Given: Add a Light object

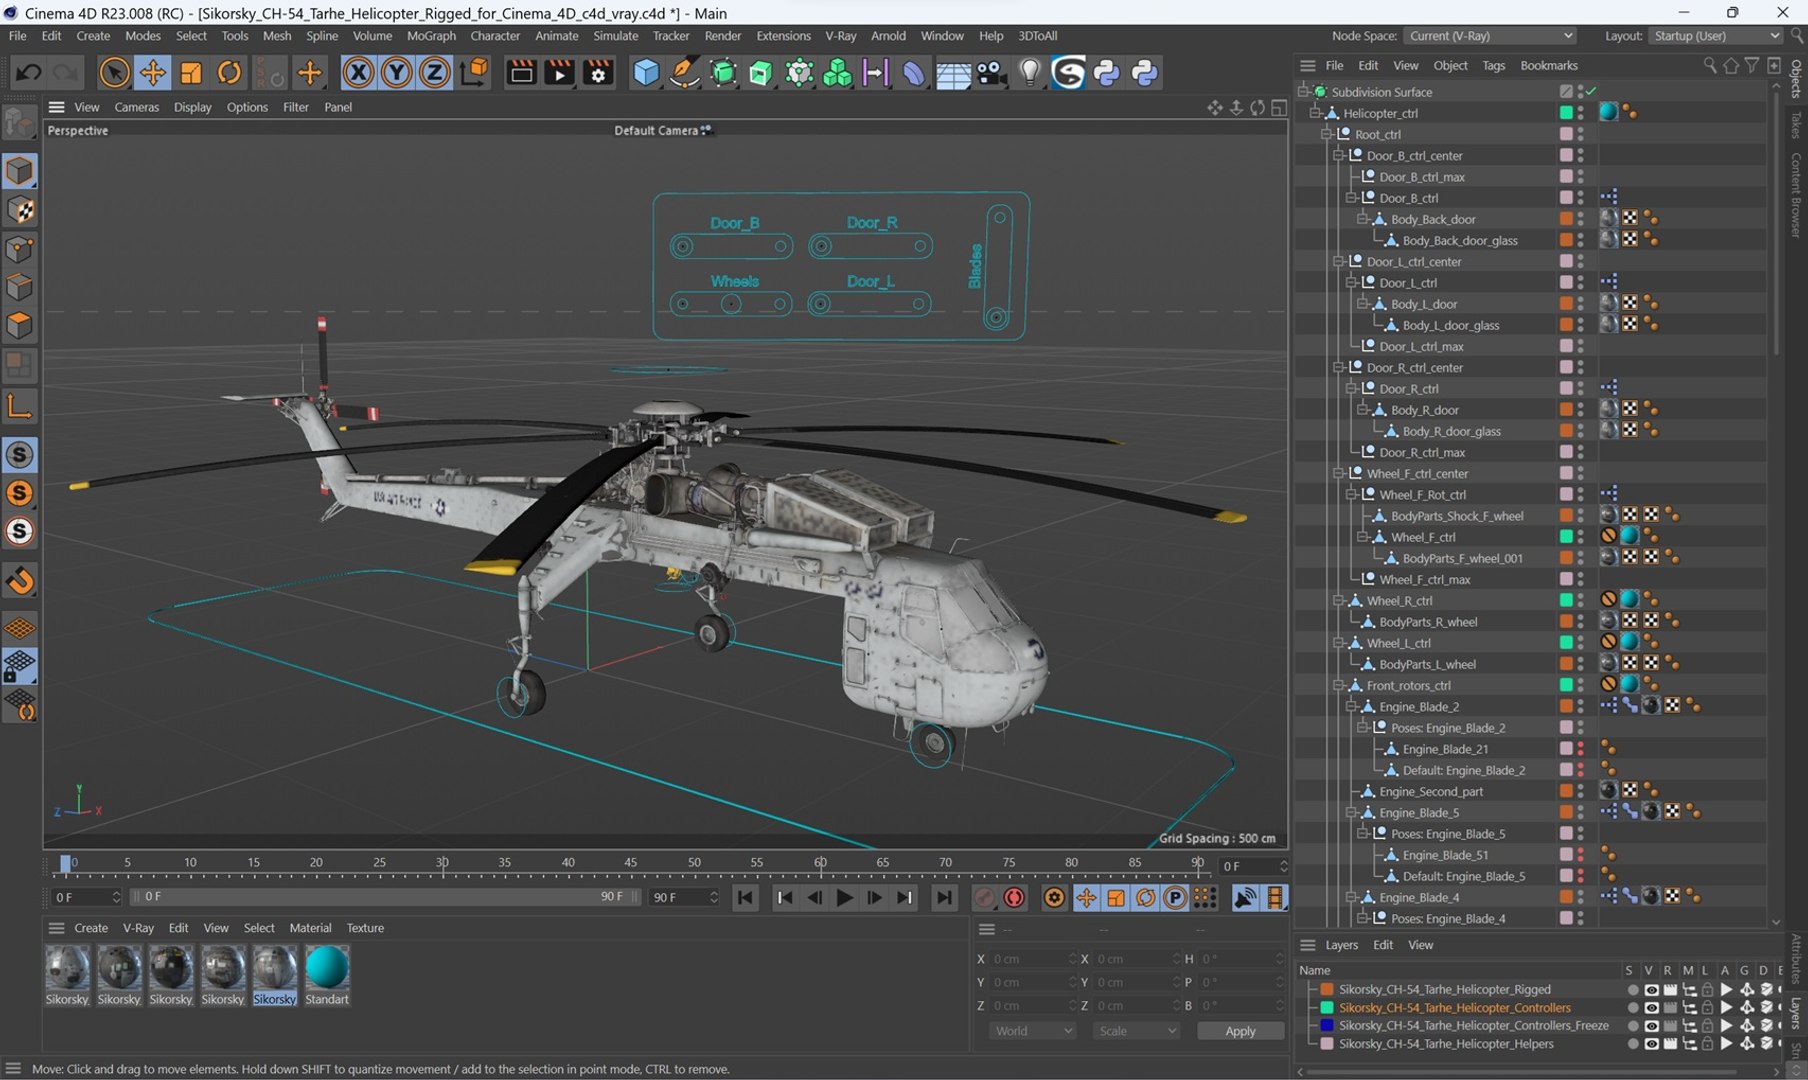Looking at the screenshot, I should tap(1029, 72).
